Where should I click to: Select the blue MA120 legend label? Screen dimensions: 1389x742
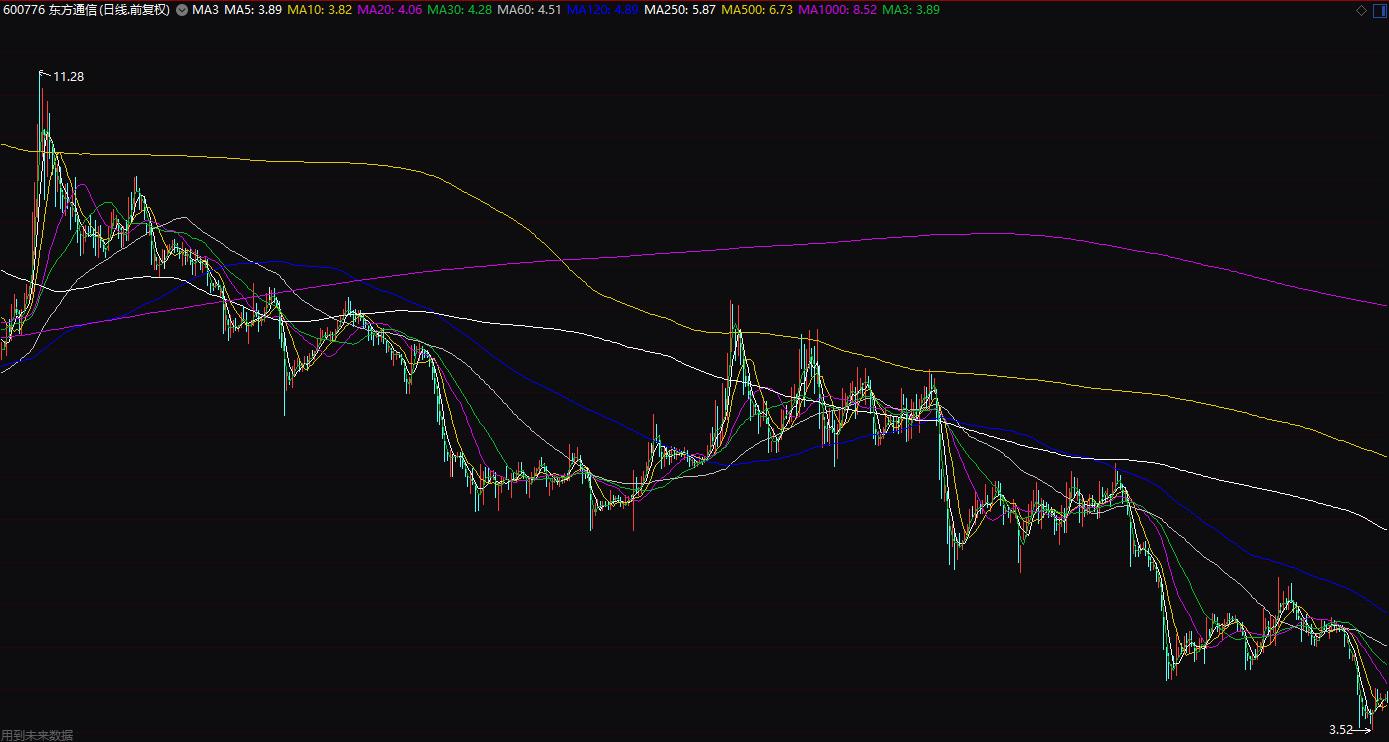[602, 10]
